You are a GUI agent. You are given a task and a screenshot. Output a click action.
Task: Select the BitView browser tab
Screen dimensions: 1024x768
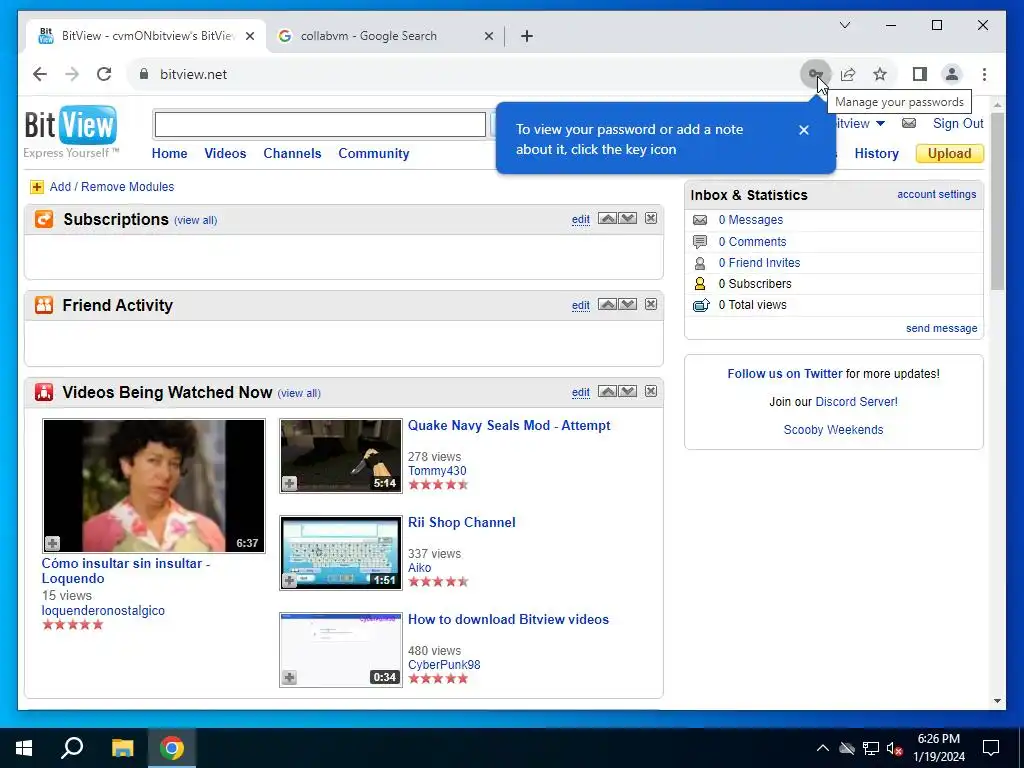point(147,36)
